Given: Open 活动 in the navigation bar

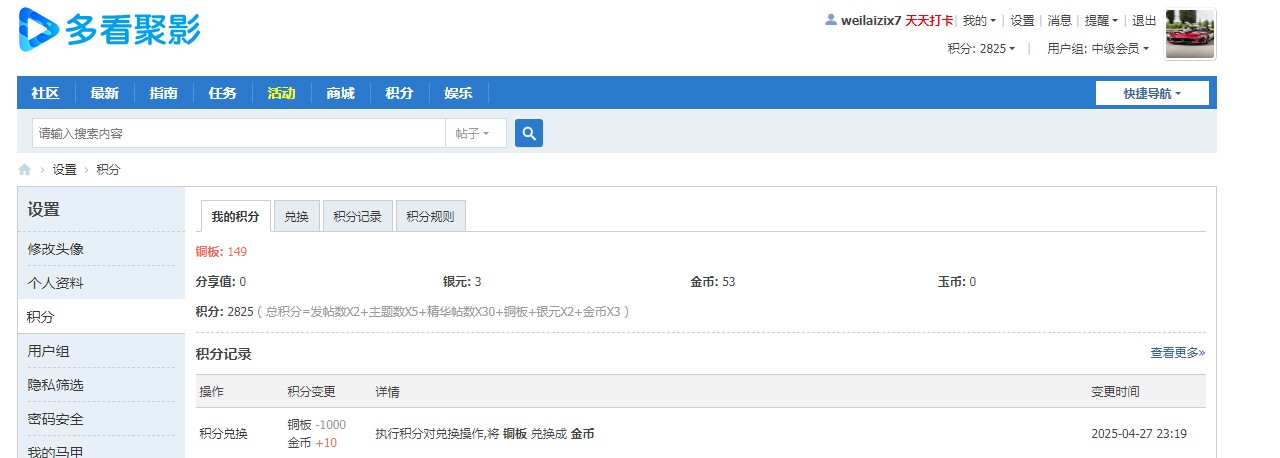Looking at the screenshot, I should click(x=281, y=93).
